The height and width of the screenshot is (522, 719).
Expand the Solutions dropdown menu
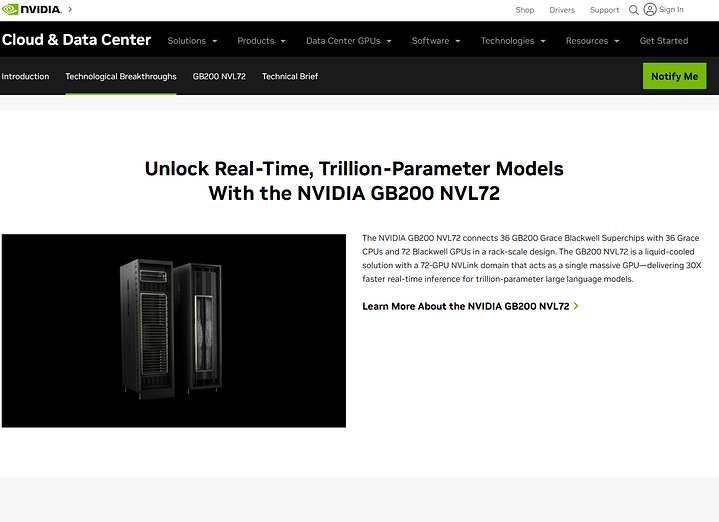tap(192, 41)
